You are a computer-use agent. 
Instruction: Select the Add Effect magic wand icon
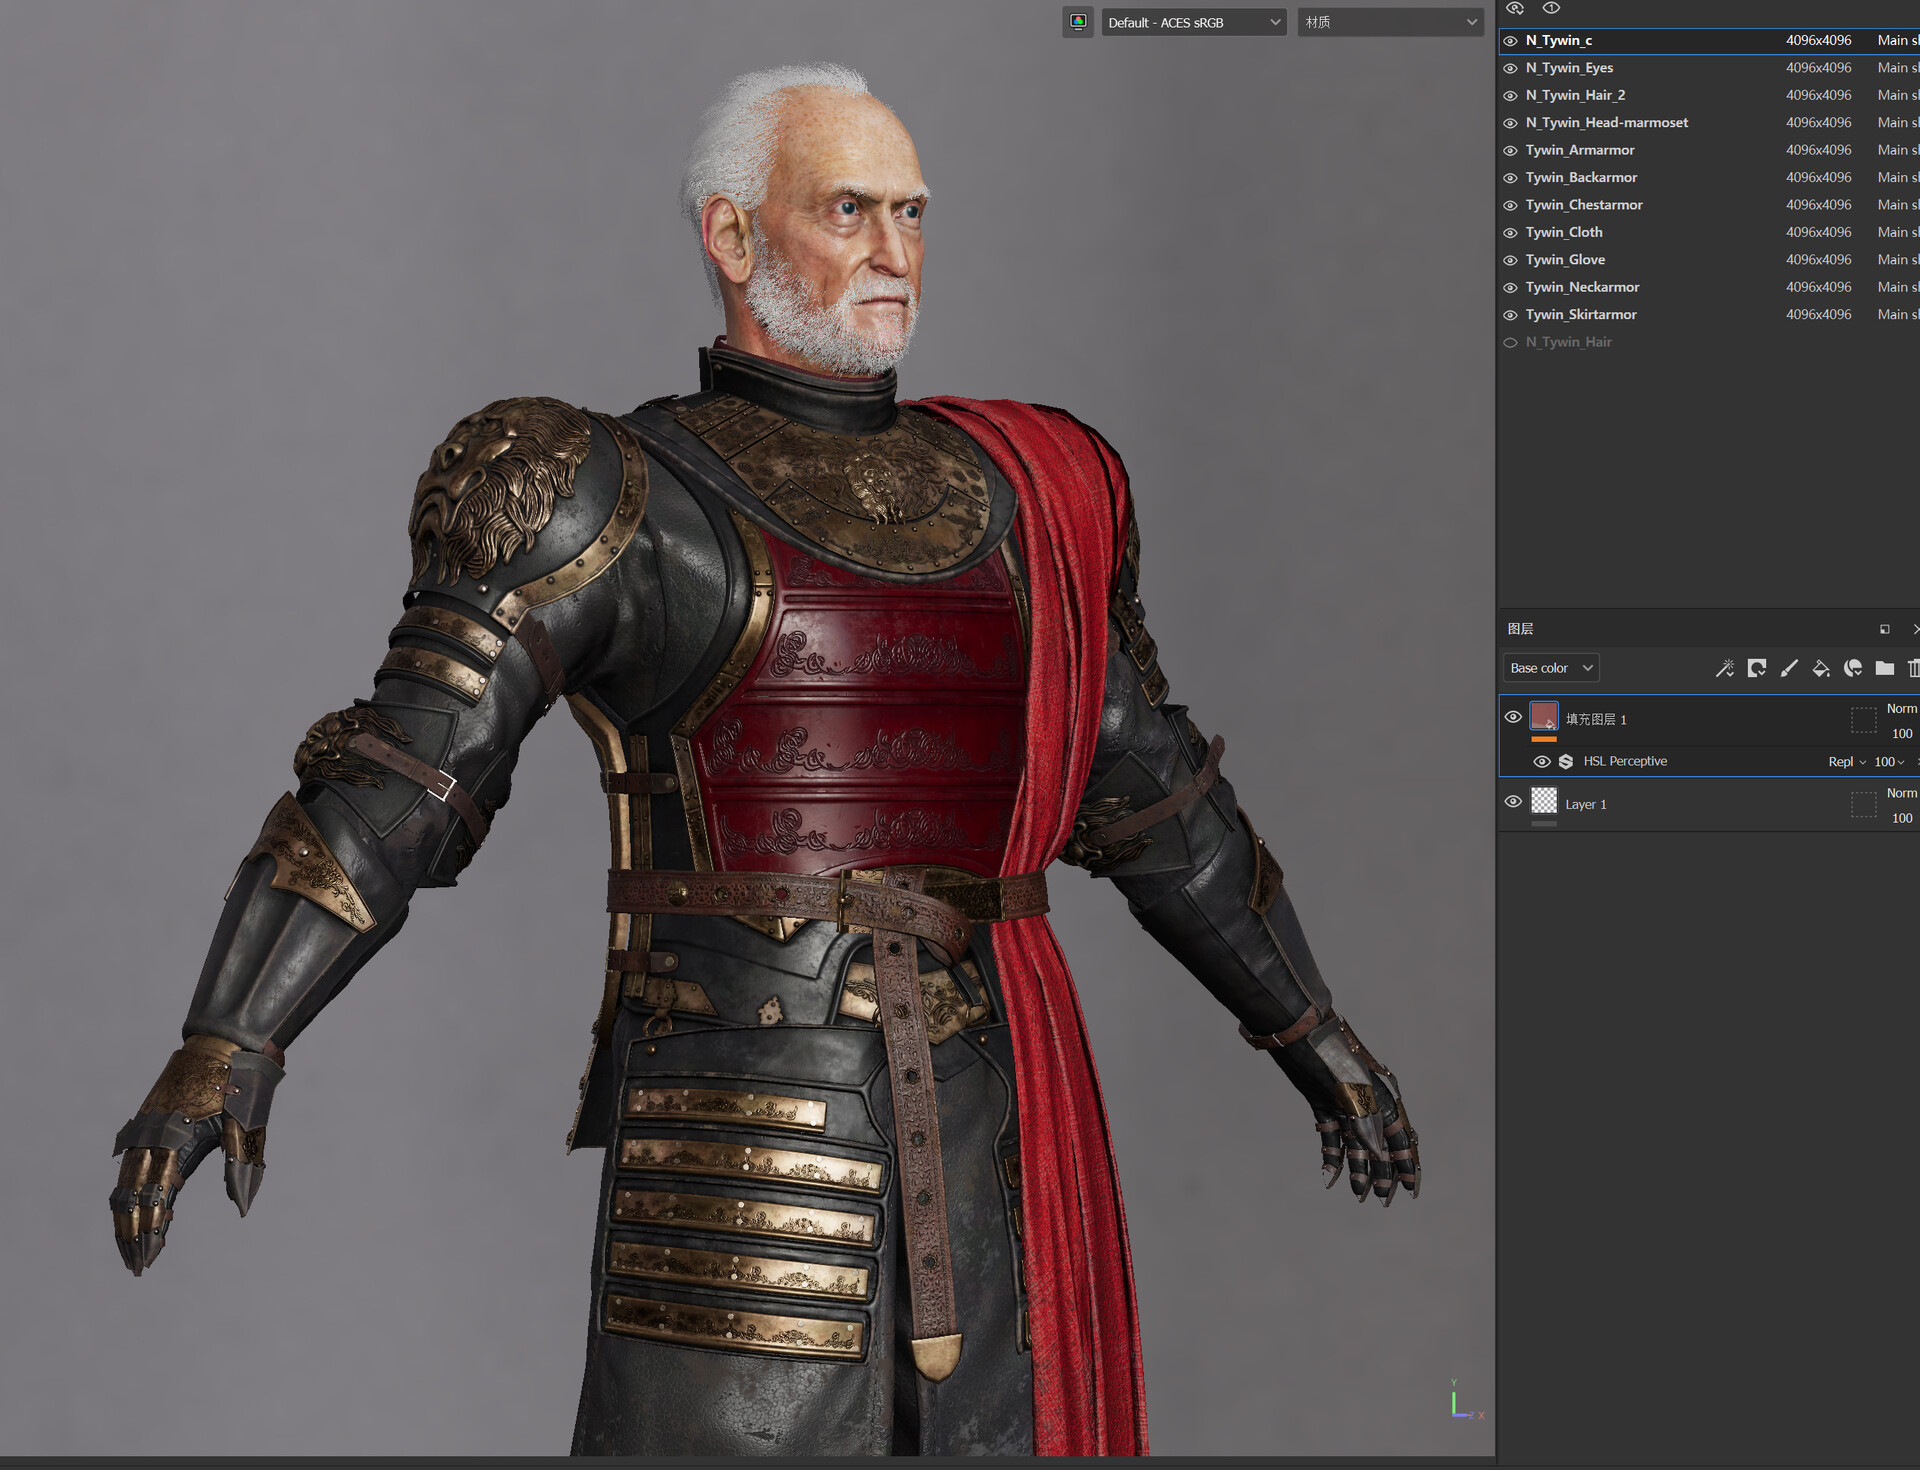1725,668
